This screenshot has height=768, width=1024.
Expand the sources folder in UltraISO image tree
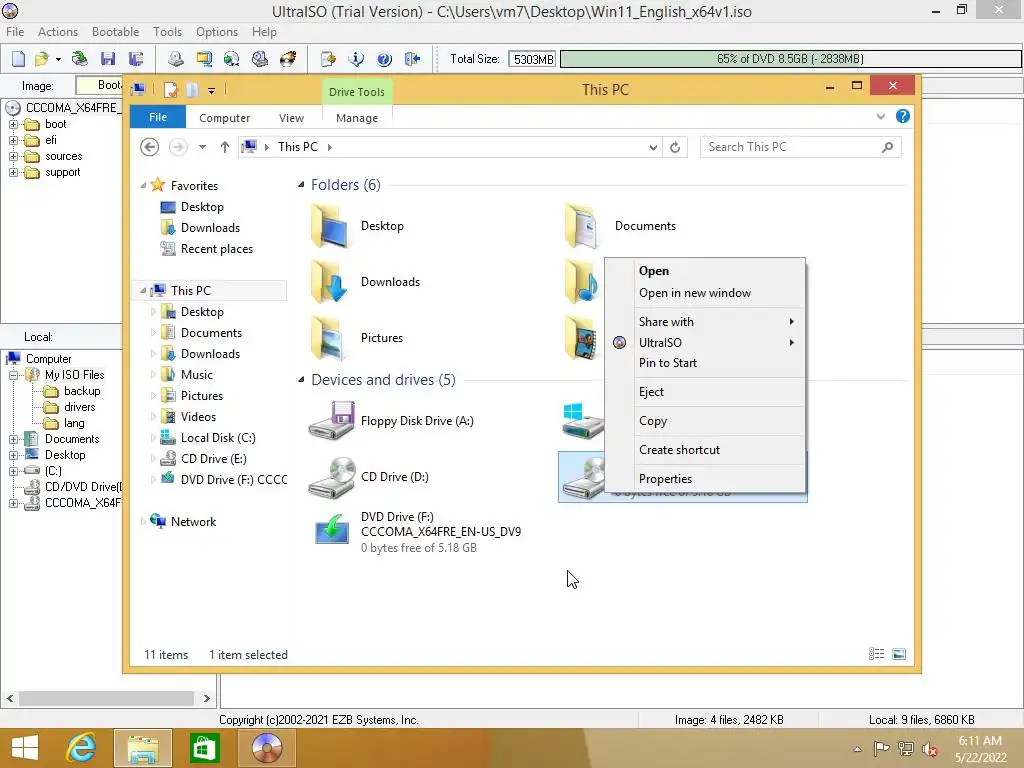[13, 156]
